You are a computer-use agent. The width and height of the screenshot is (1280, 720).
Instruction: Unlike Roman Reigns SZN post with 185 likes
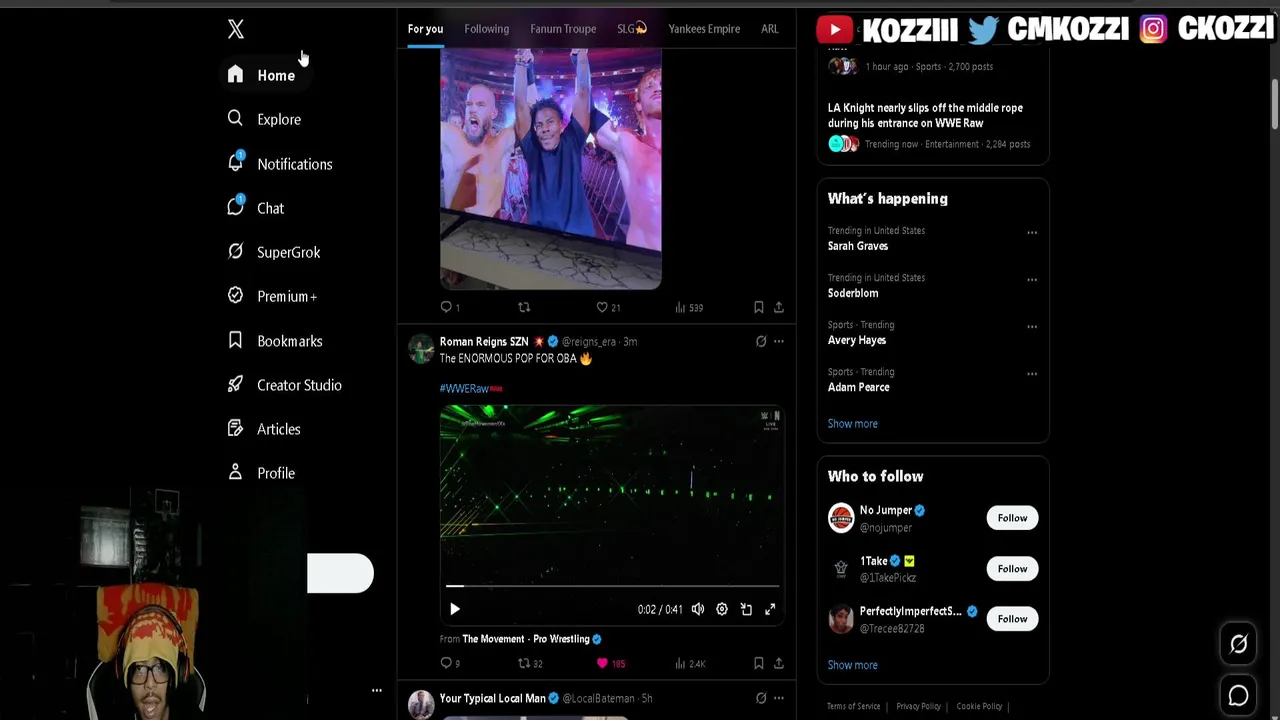pos(610,663)
